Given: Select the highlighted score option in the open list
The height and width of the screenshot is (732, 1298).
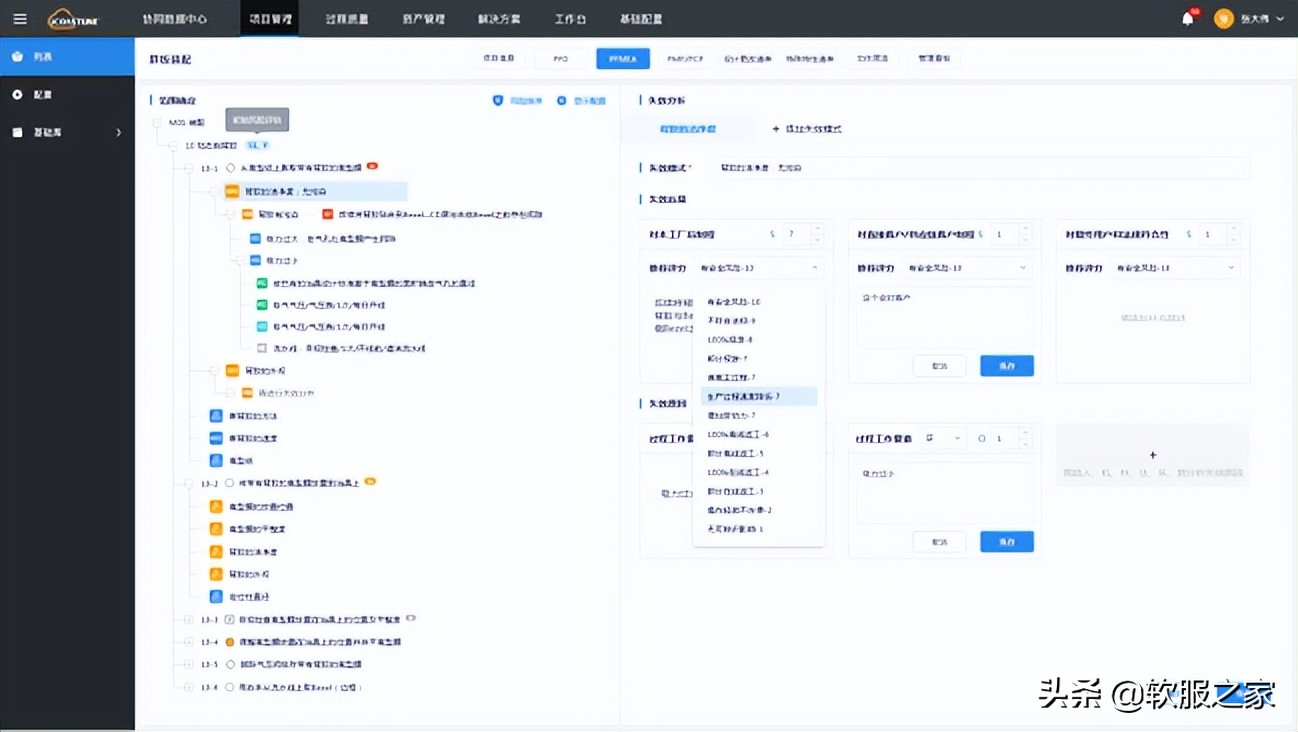Looking at the screenshot, I should pyautogui.click(x=758, y=396).
